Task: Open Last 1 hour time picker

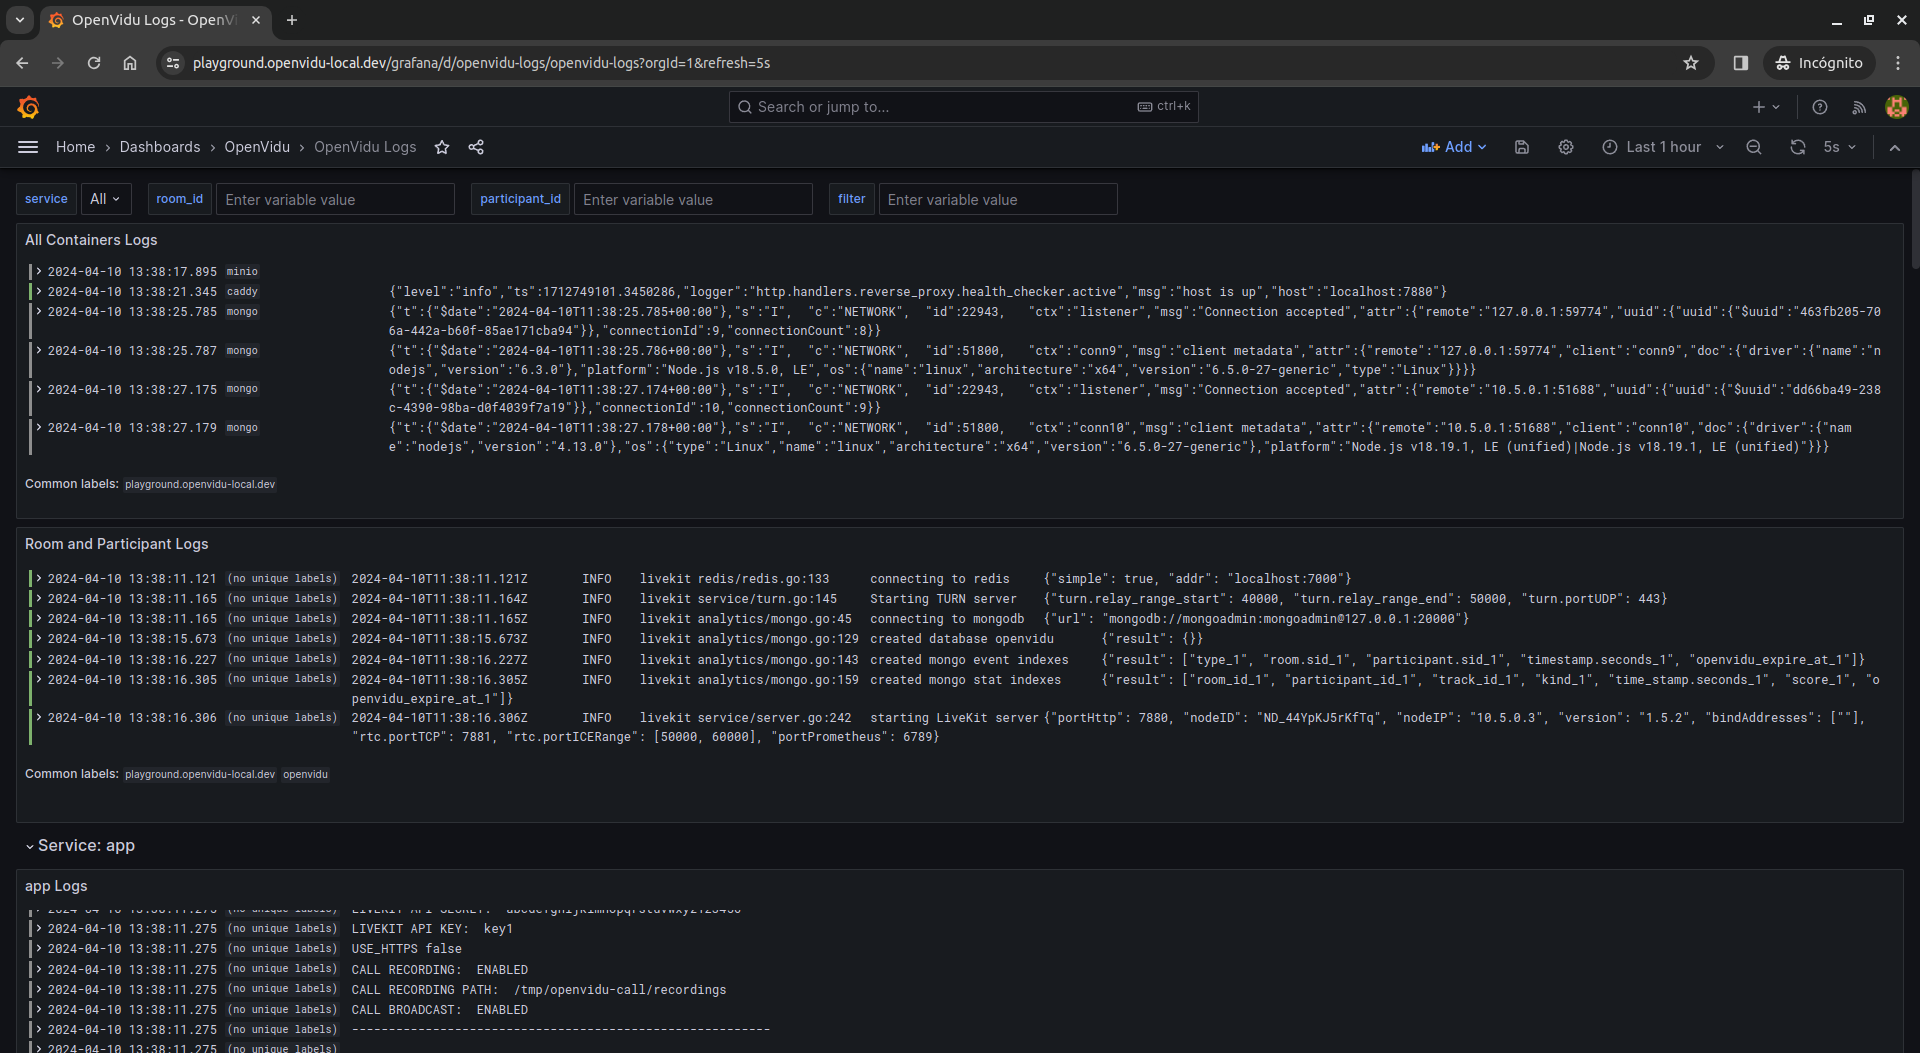Action: pyautogui.click(x=1662, y=147)
